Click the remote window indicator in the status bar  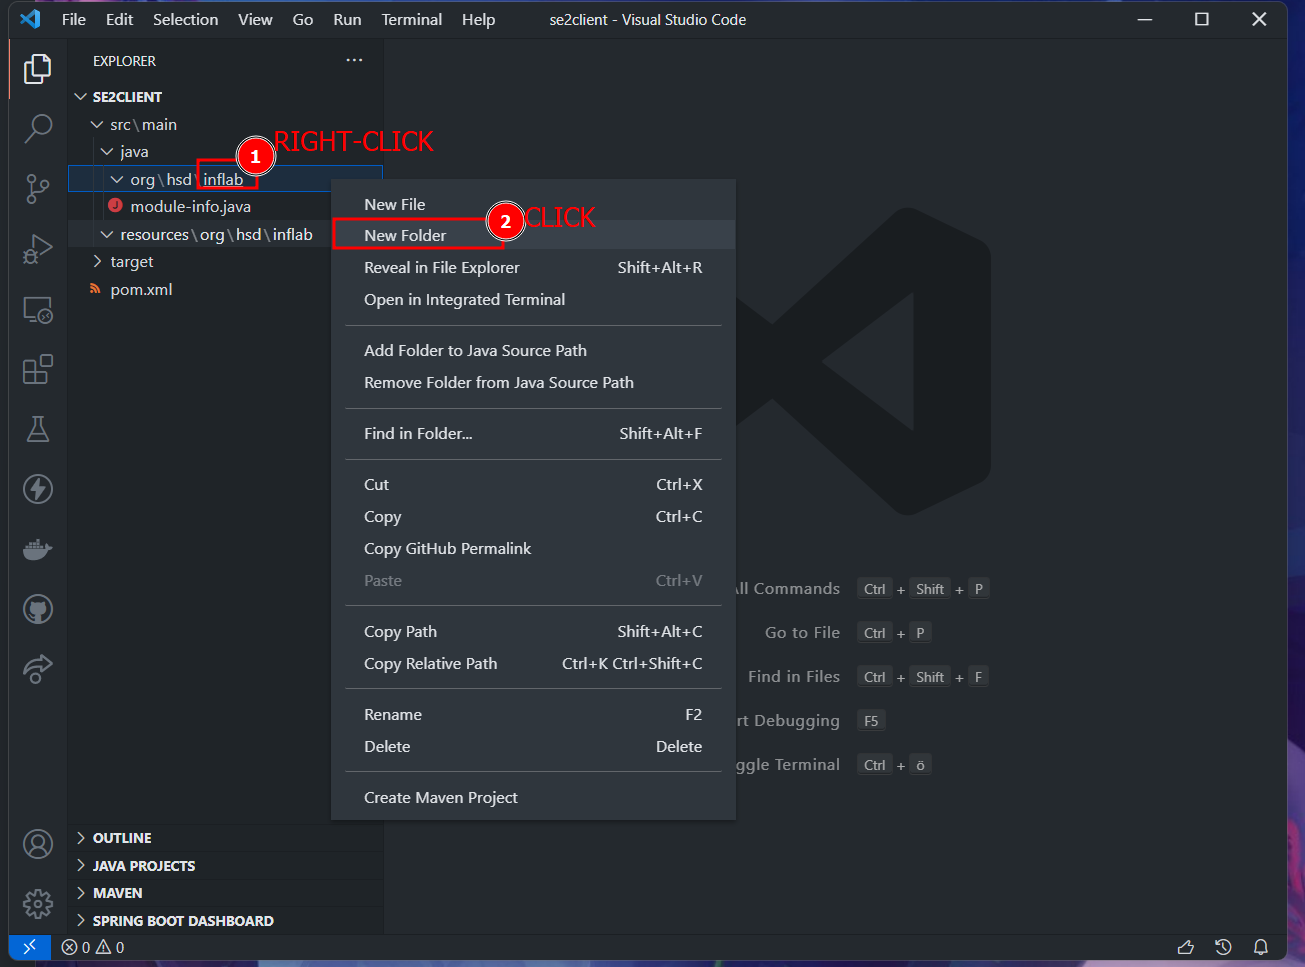point(29,946)
